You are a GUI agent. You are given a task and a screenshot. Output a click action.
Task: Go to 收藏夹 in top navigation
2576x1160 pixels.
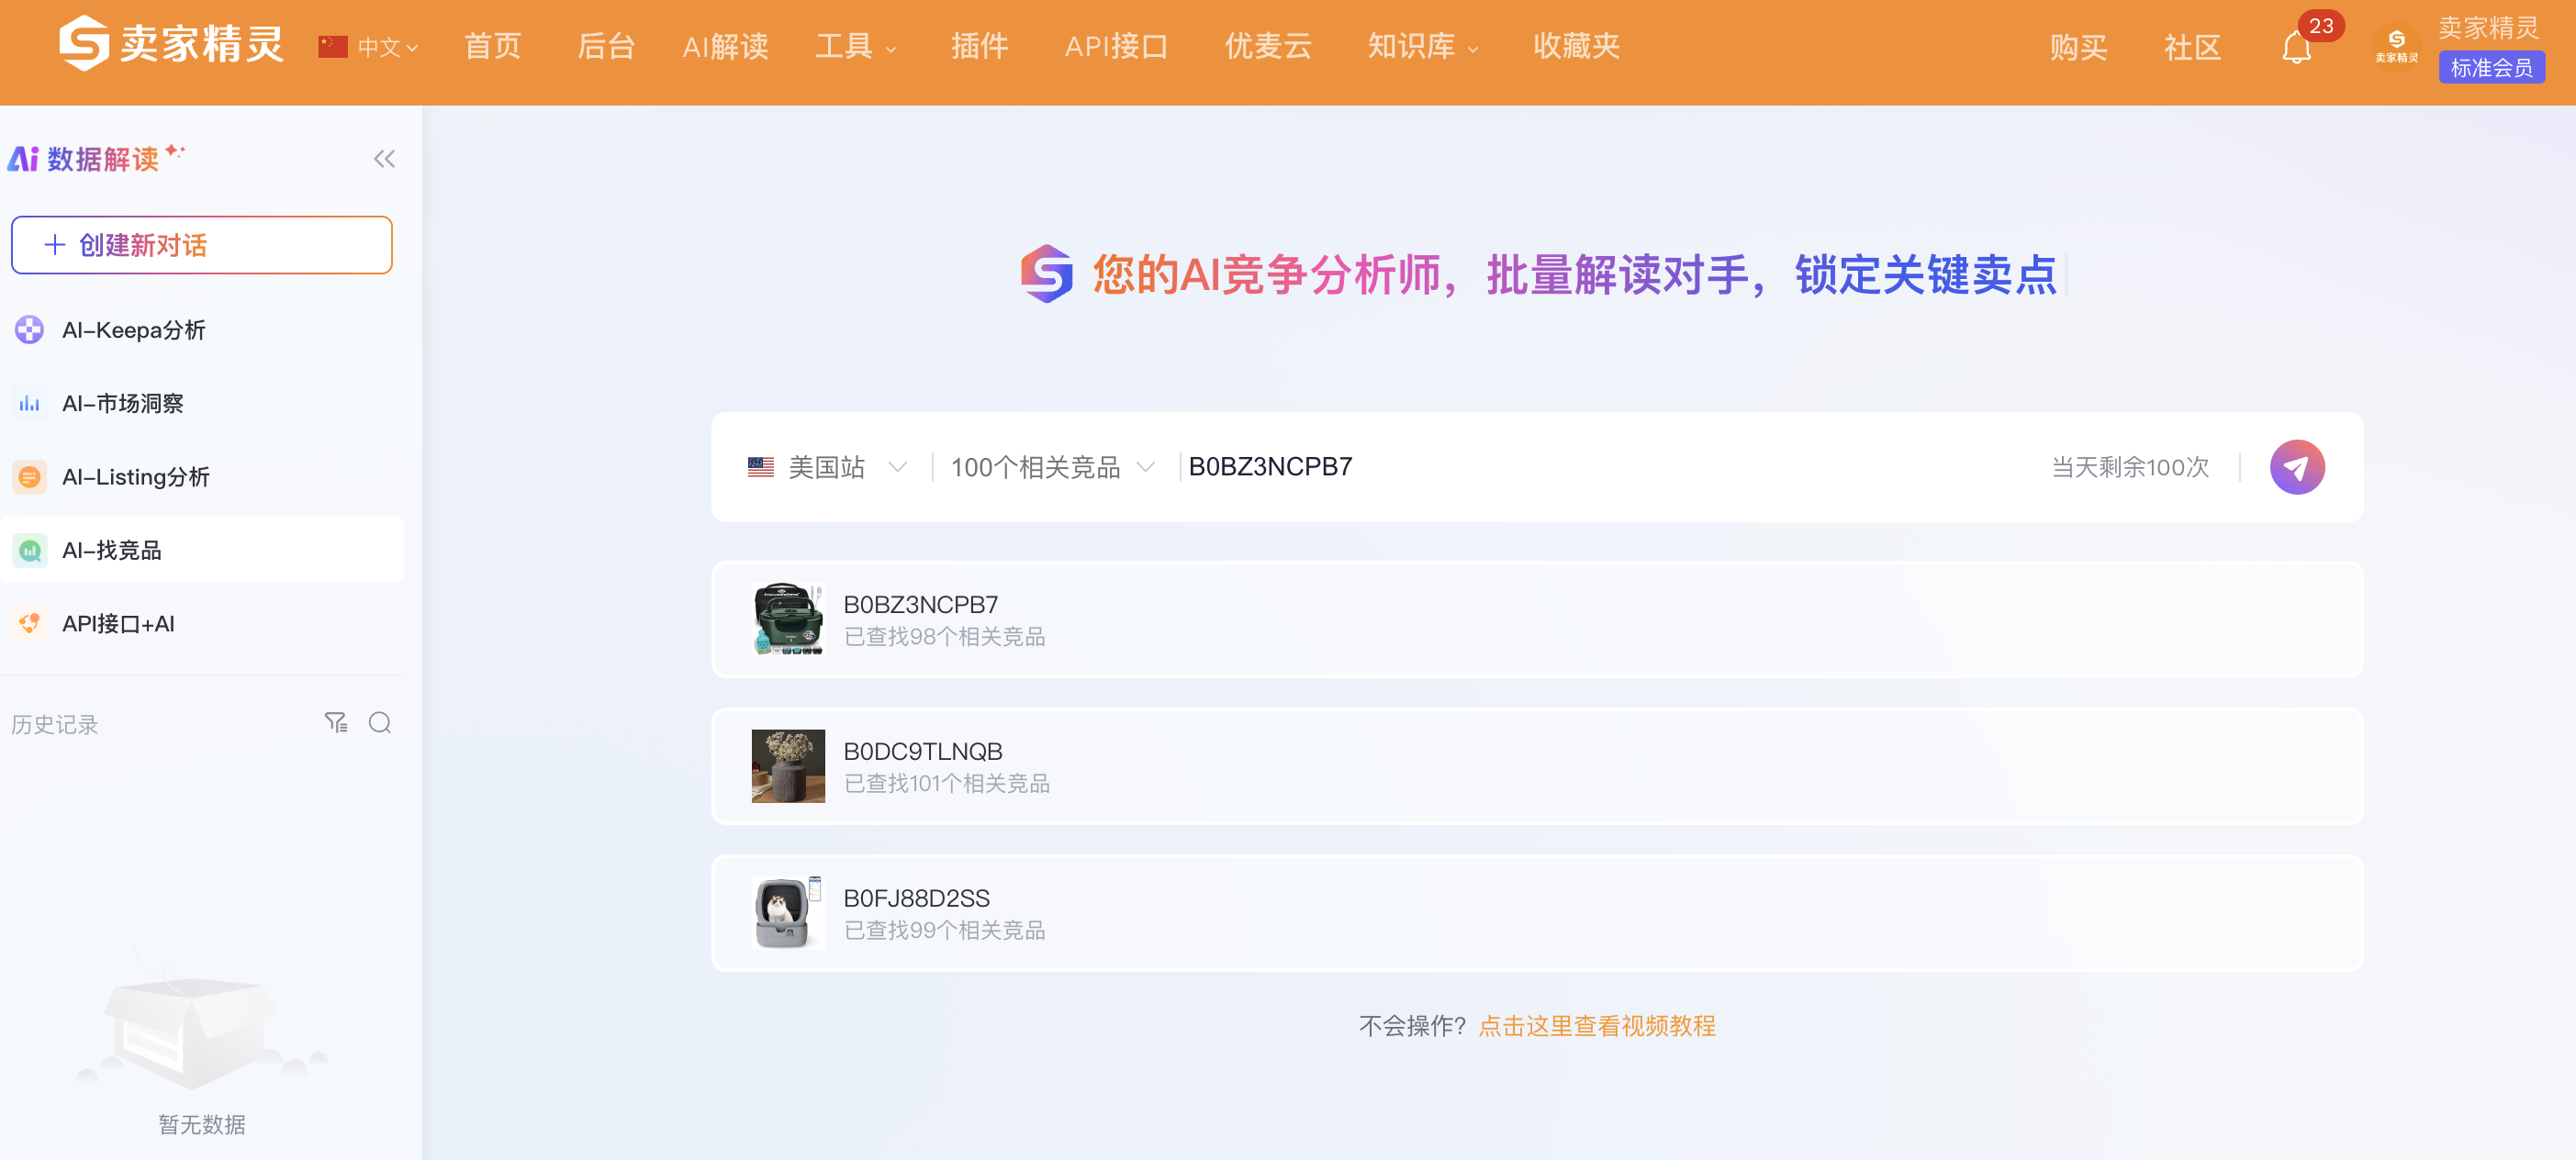(1576, 46)
